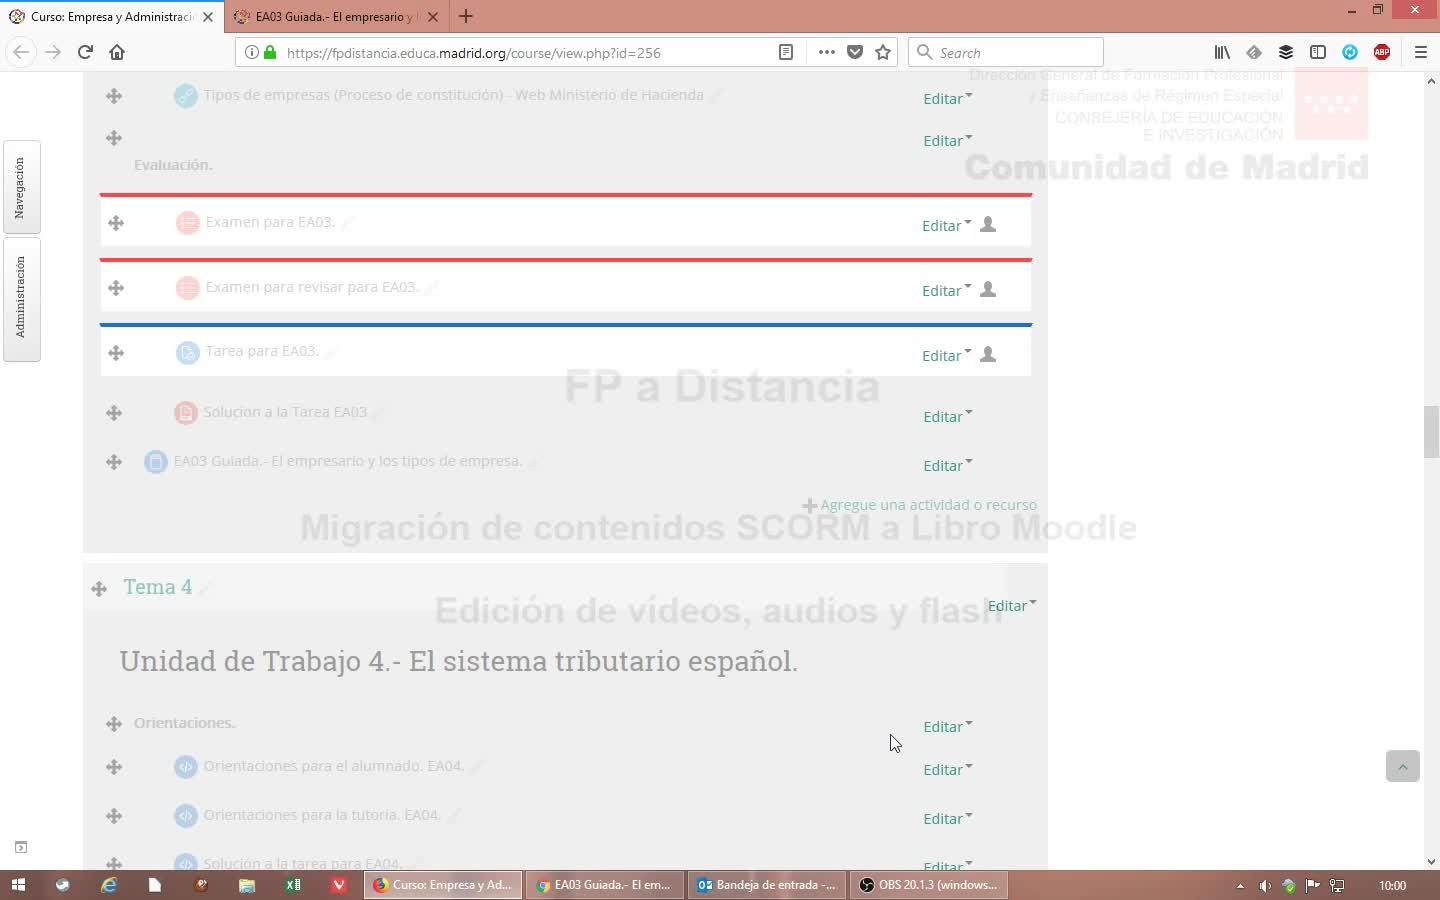This screenshot has height=900, width=1440.
Task: Expand the Navegación side panel
Action: [x=21, y=187]
